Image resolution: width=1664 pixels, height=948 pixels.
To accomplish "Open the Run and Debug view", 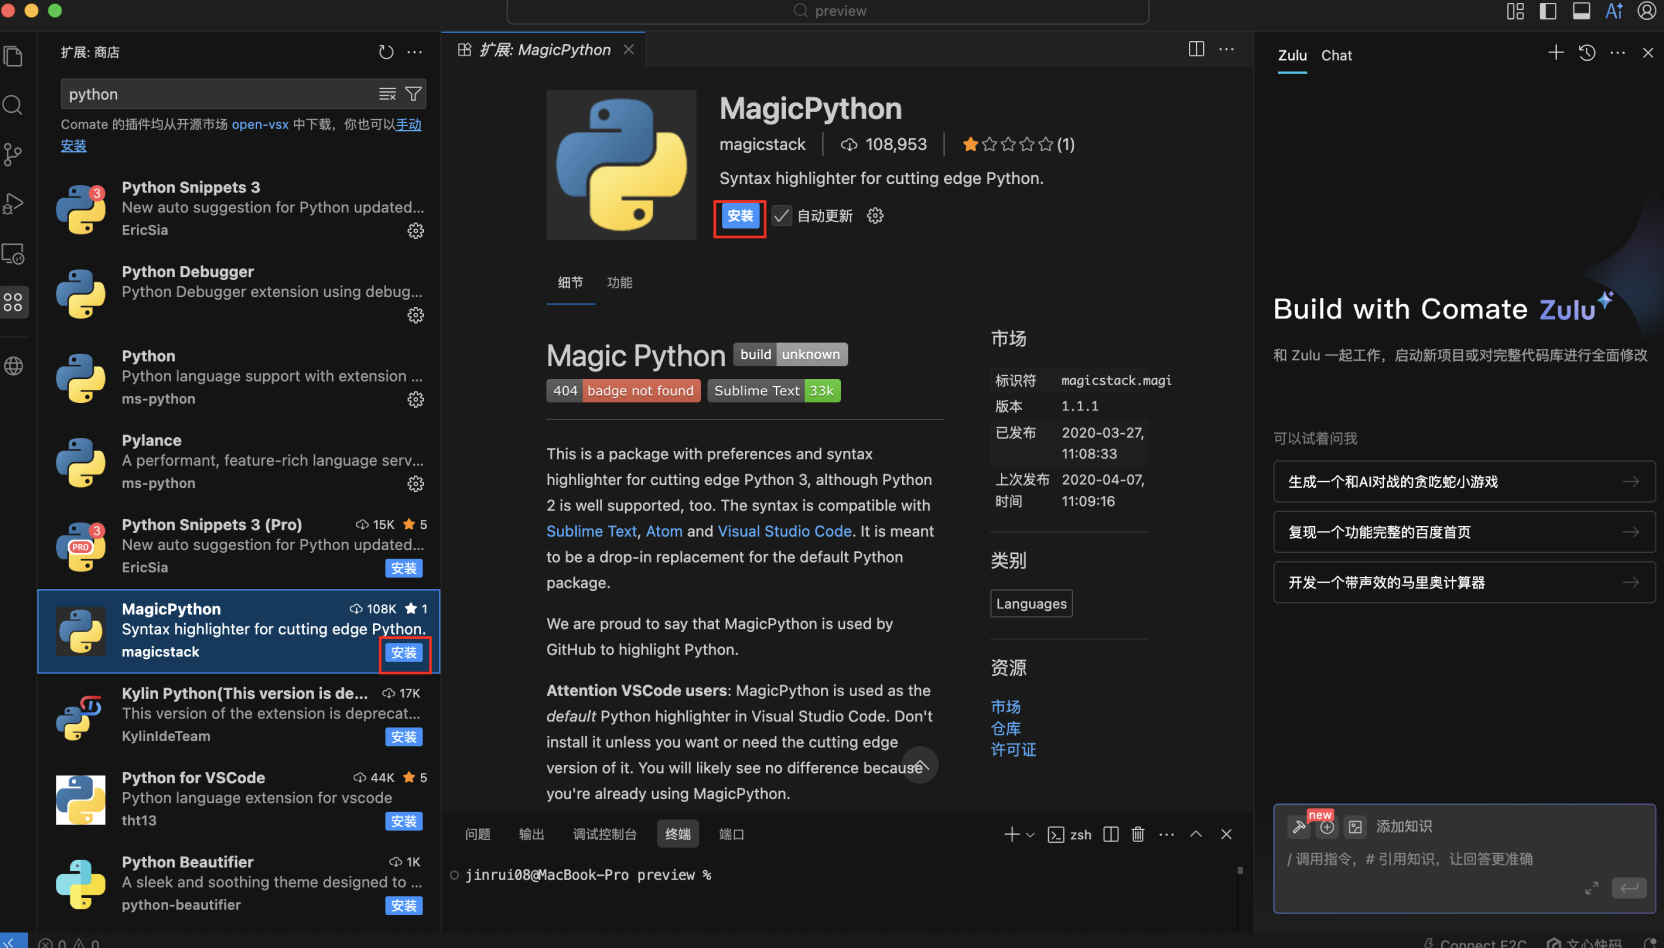I will click(x=13, y=203).
